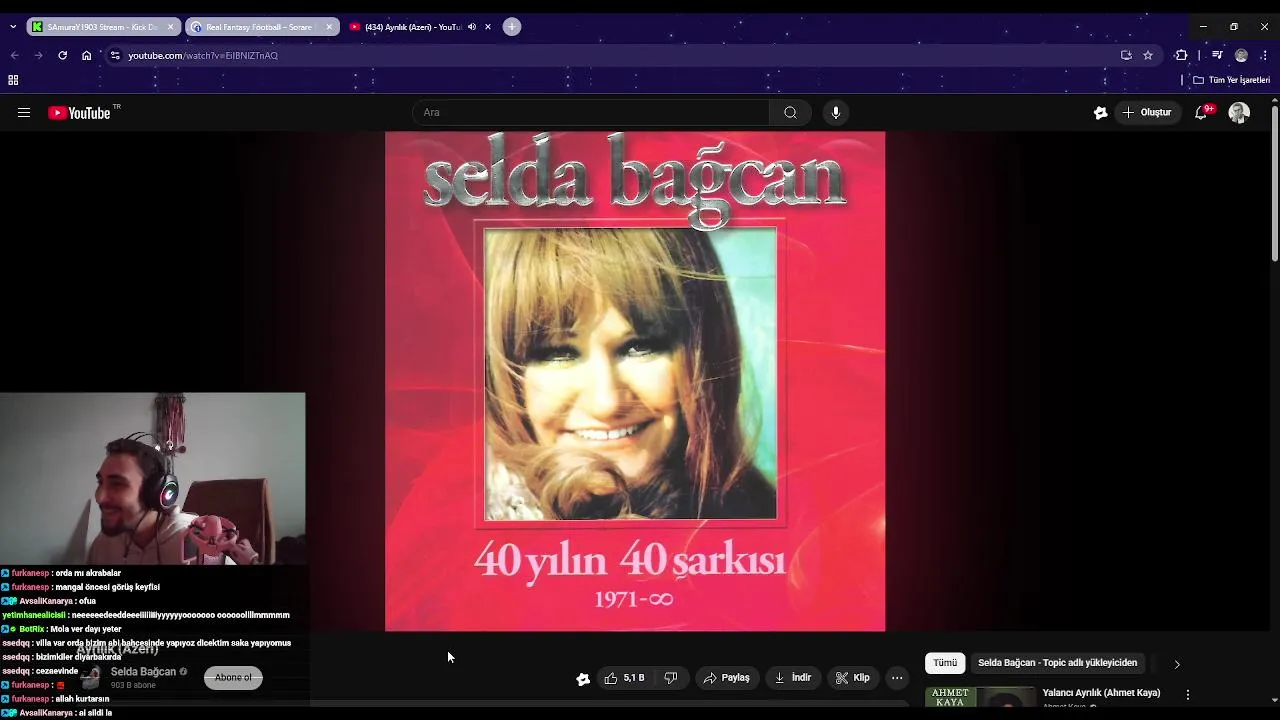Open media controls icon in toolbar
The image size is (1280, 720).
[x=1217, y=55]
